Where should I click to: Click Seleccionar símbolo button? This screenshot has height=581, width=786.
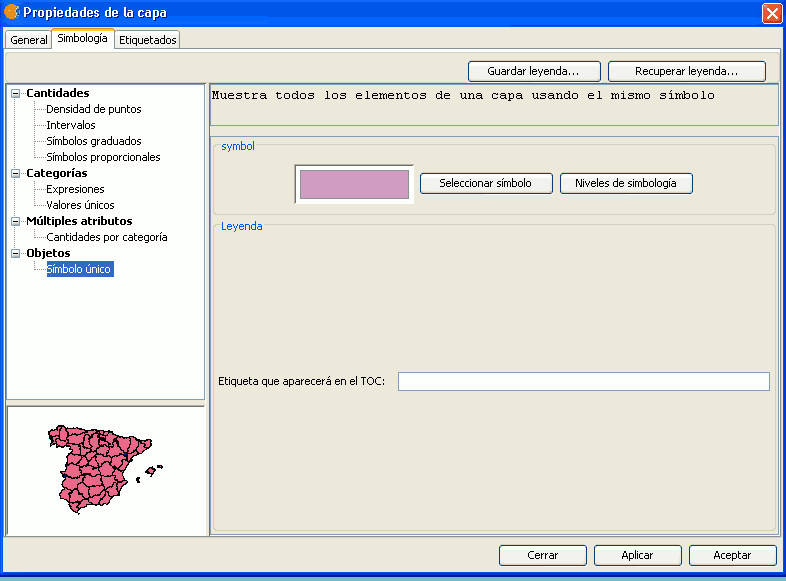486,183
